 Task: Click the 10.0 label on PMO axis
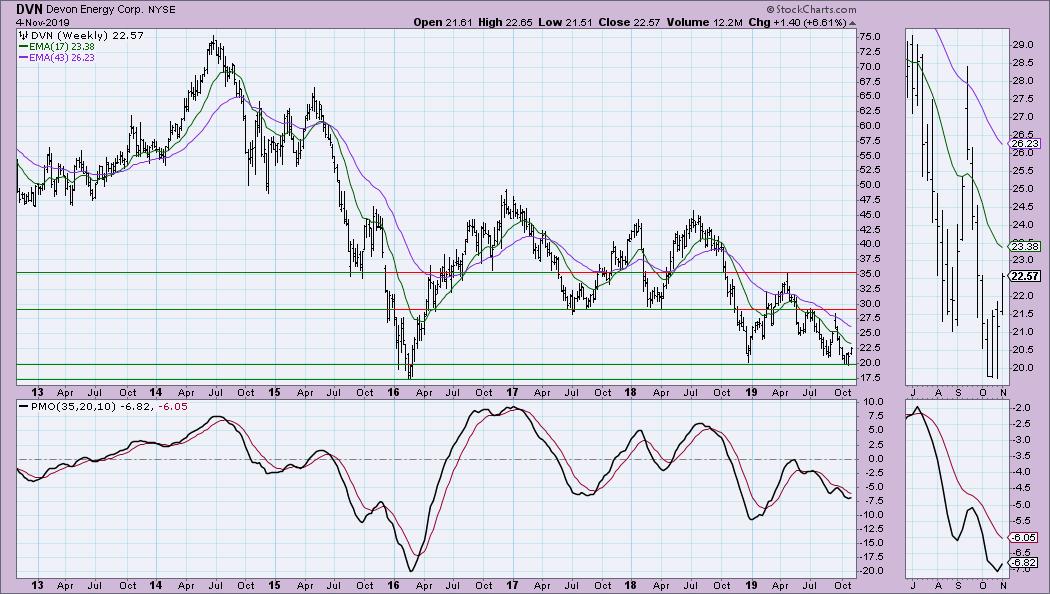pos(872,402)
